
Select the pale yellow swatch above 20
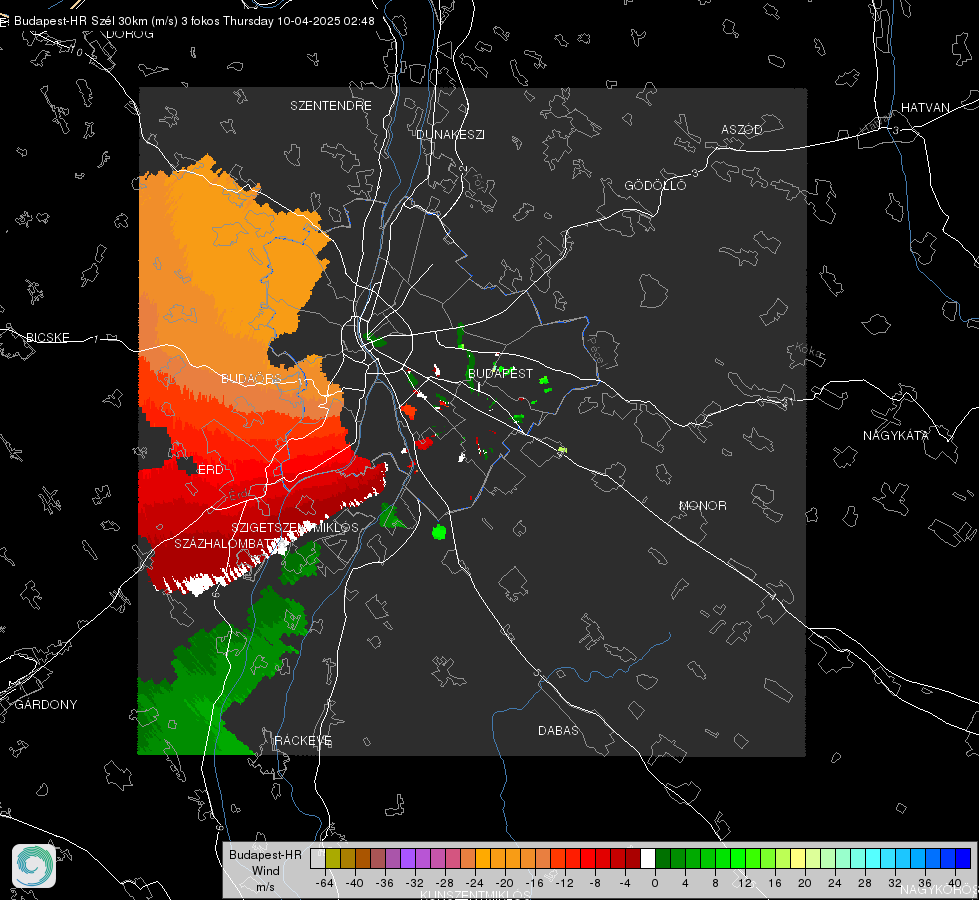click(799, 858)
